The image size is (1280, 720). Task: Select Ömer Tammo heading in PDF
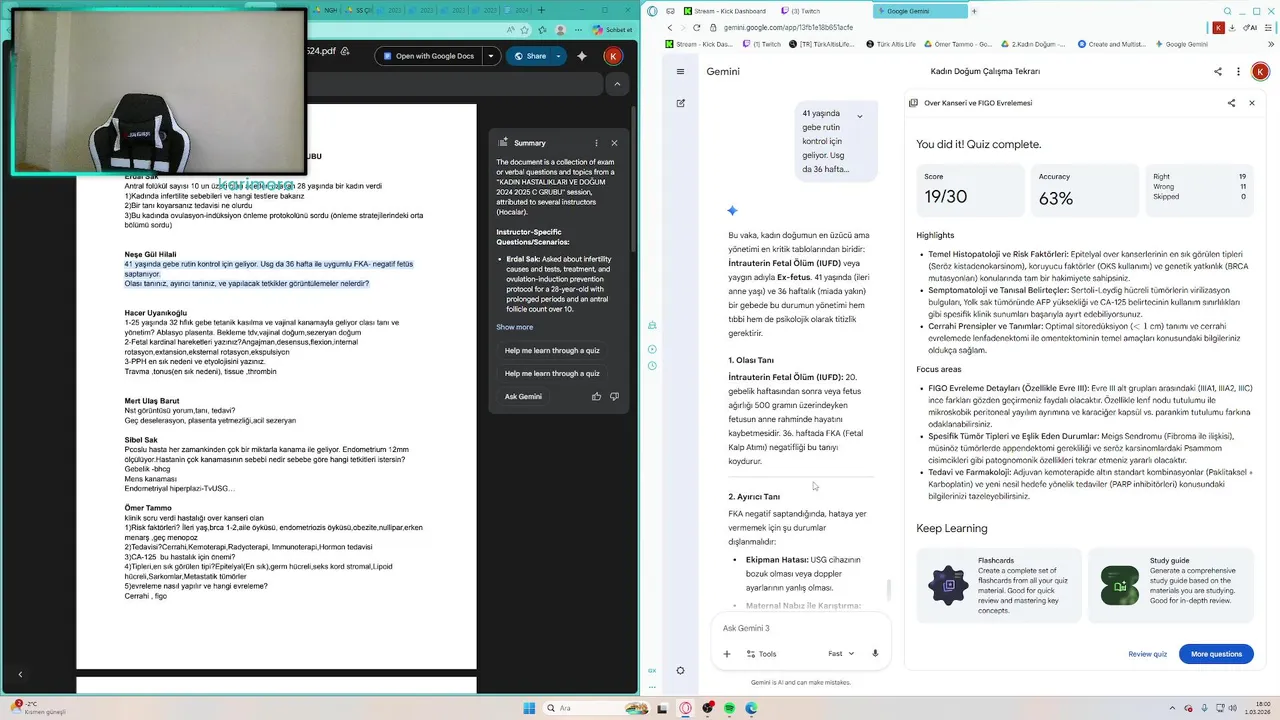click(x=148, y=508)
